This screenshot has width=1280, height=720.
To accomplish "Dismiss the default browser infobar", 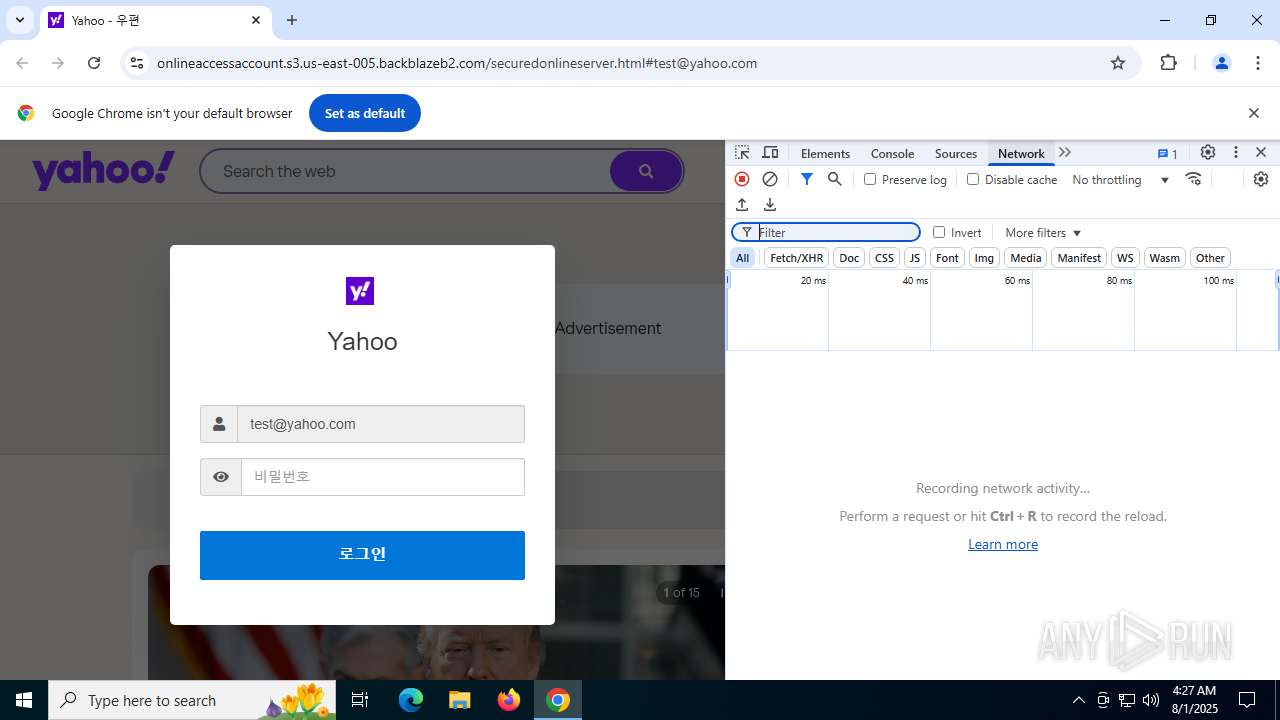I will point(1254,113).
